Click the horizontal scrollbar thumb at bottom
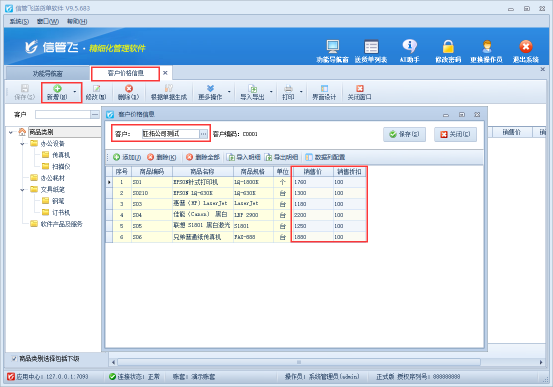The height and width of the screenshot is (387, 553). [299, 362]
